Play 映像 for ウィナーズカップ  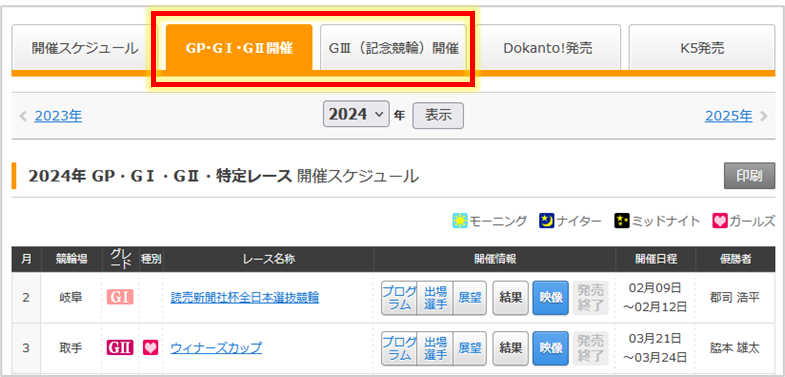[551, 348]
